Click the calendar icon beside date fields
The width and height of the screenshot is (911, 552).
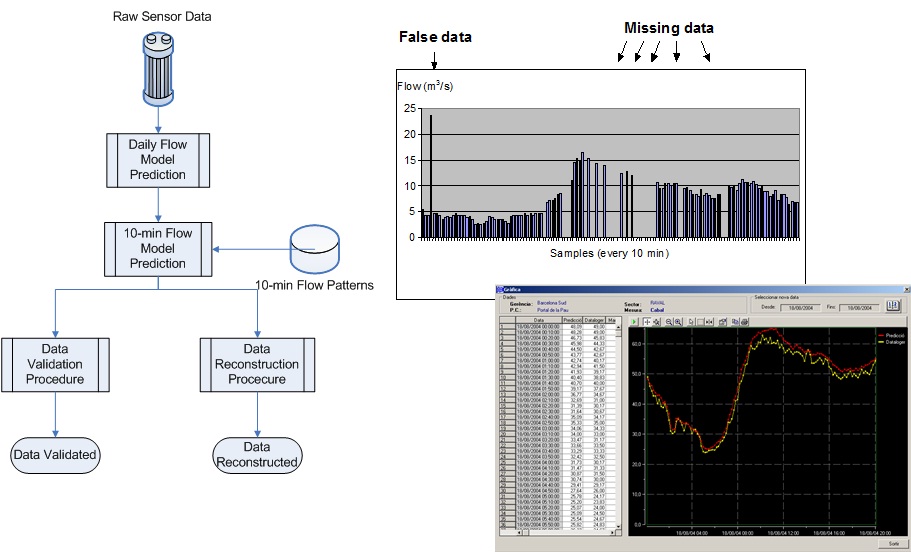click(x=893, y=305)
